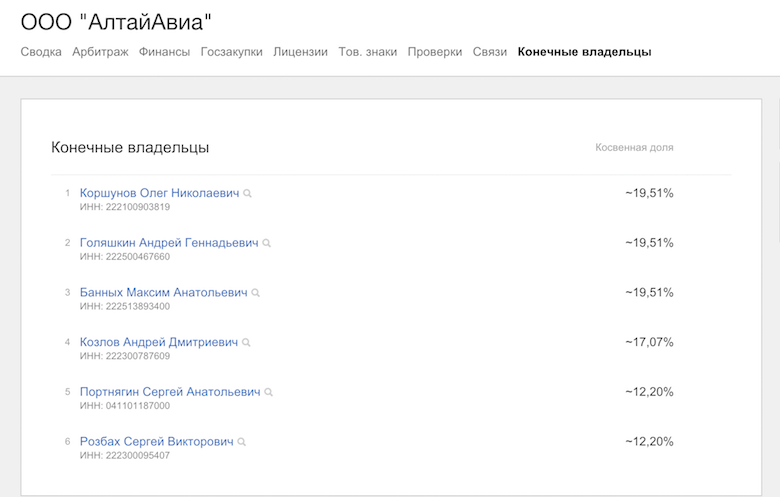Click search icon next to Коршунов Олег Николаевич
780x497 pixels.
[x=247, y=194]
